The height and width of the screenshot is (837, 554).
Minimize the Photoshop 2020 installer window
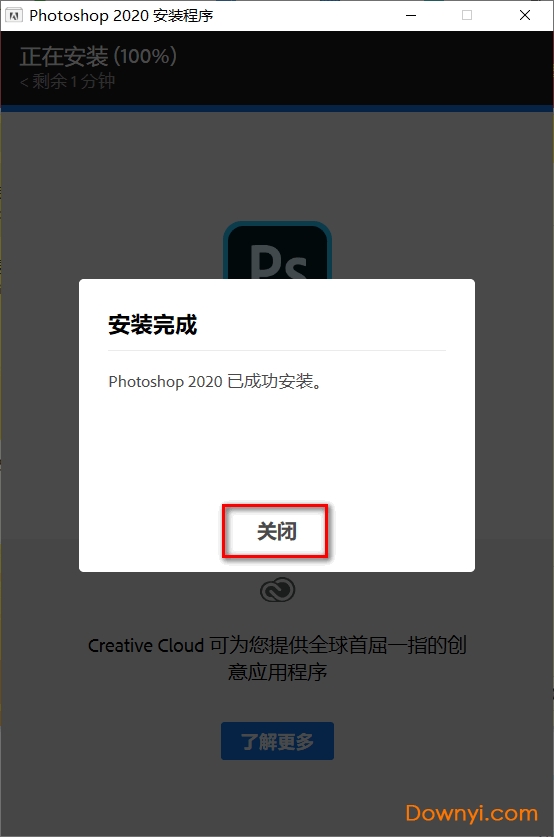click(x=411, y=15)
